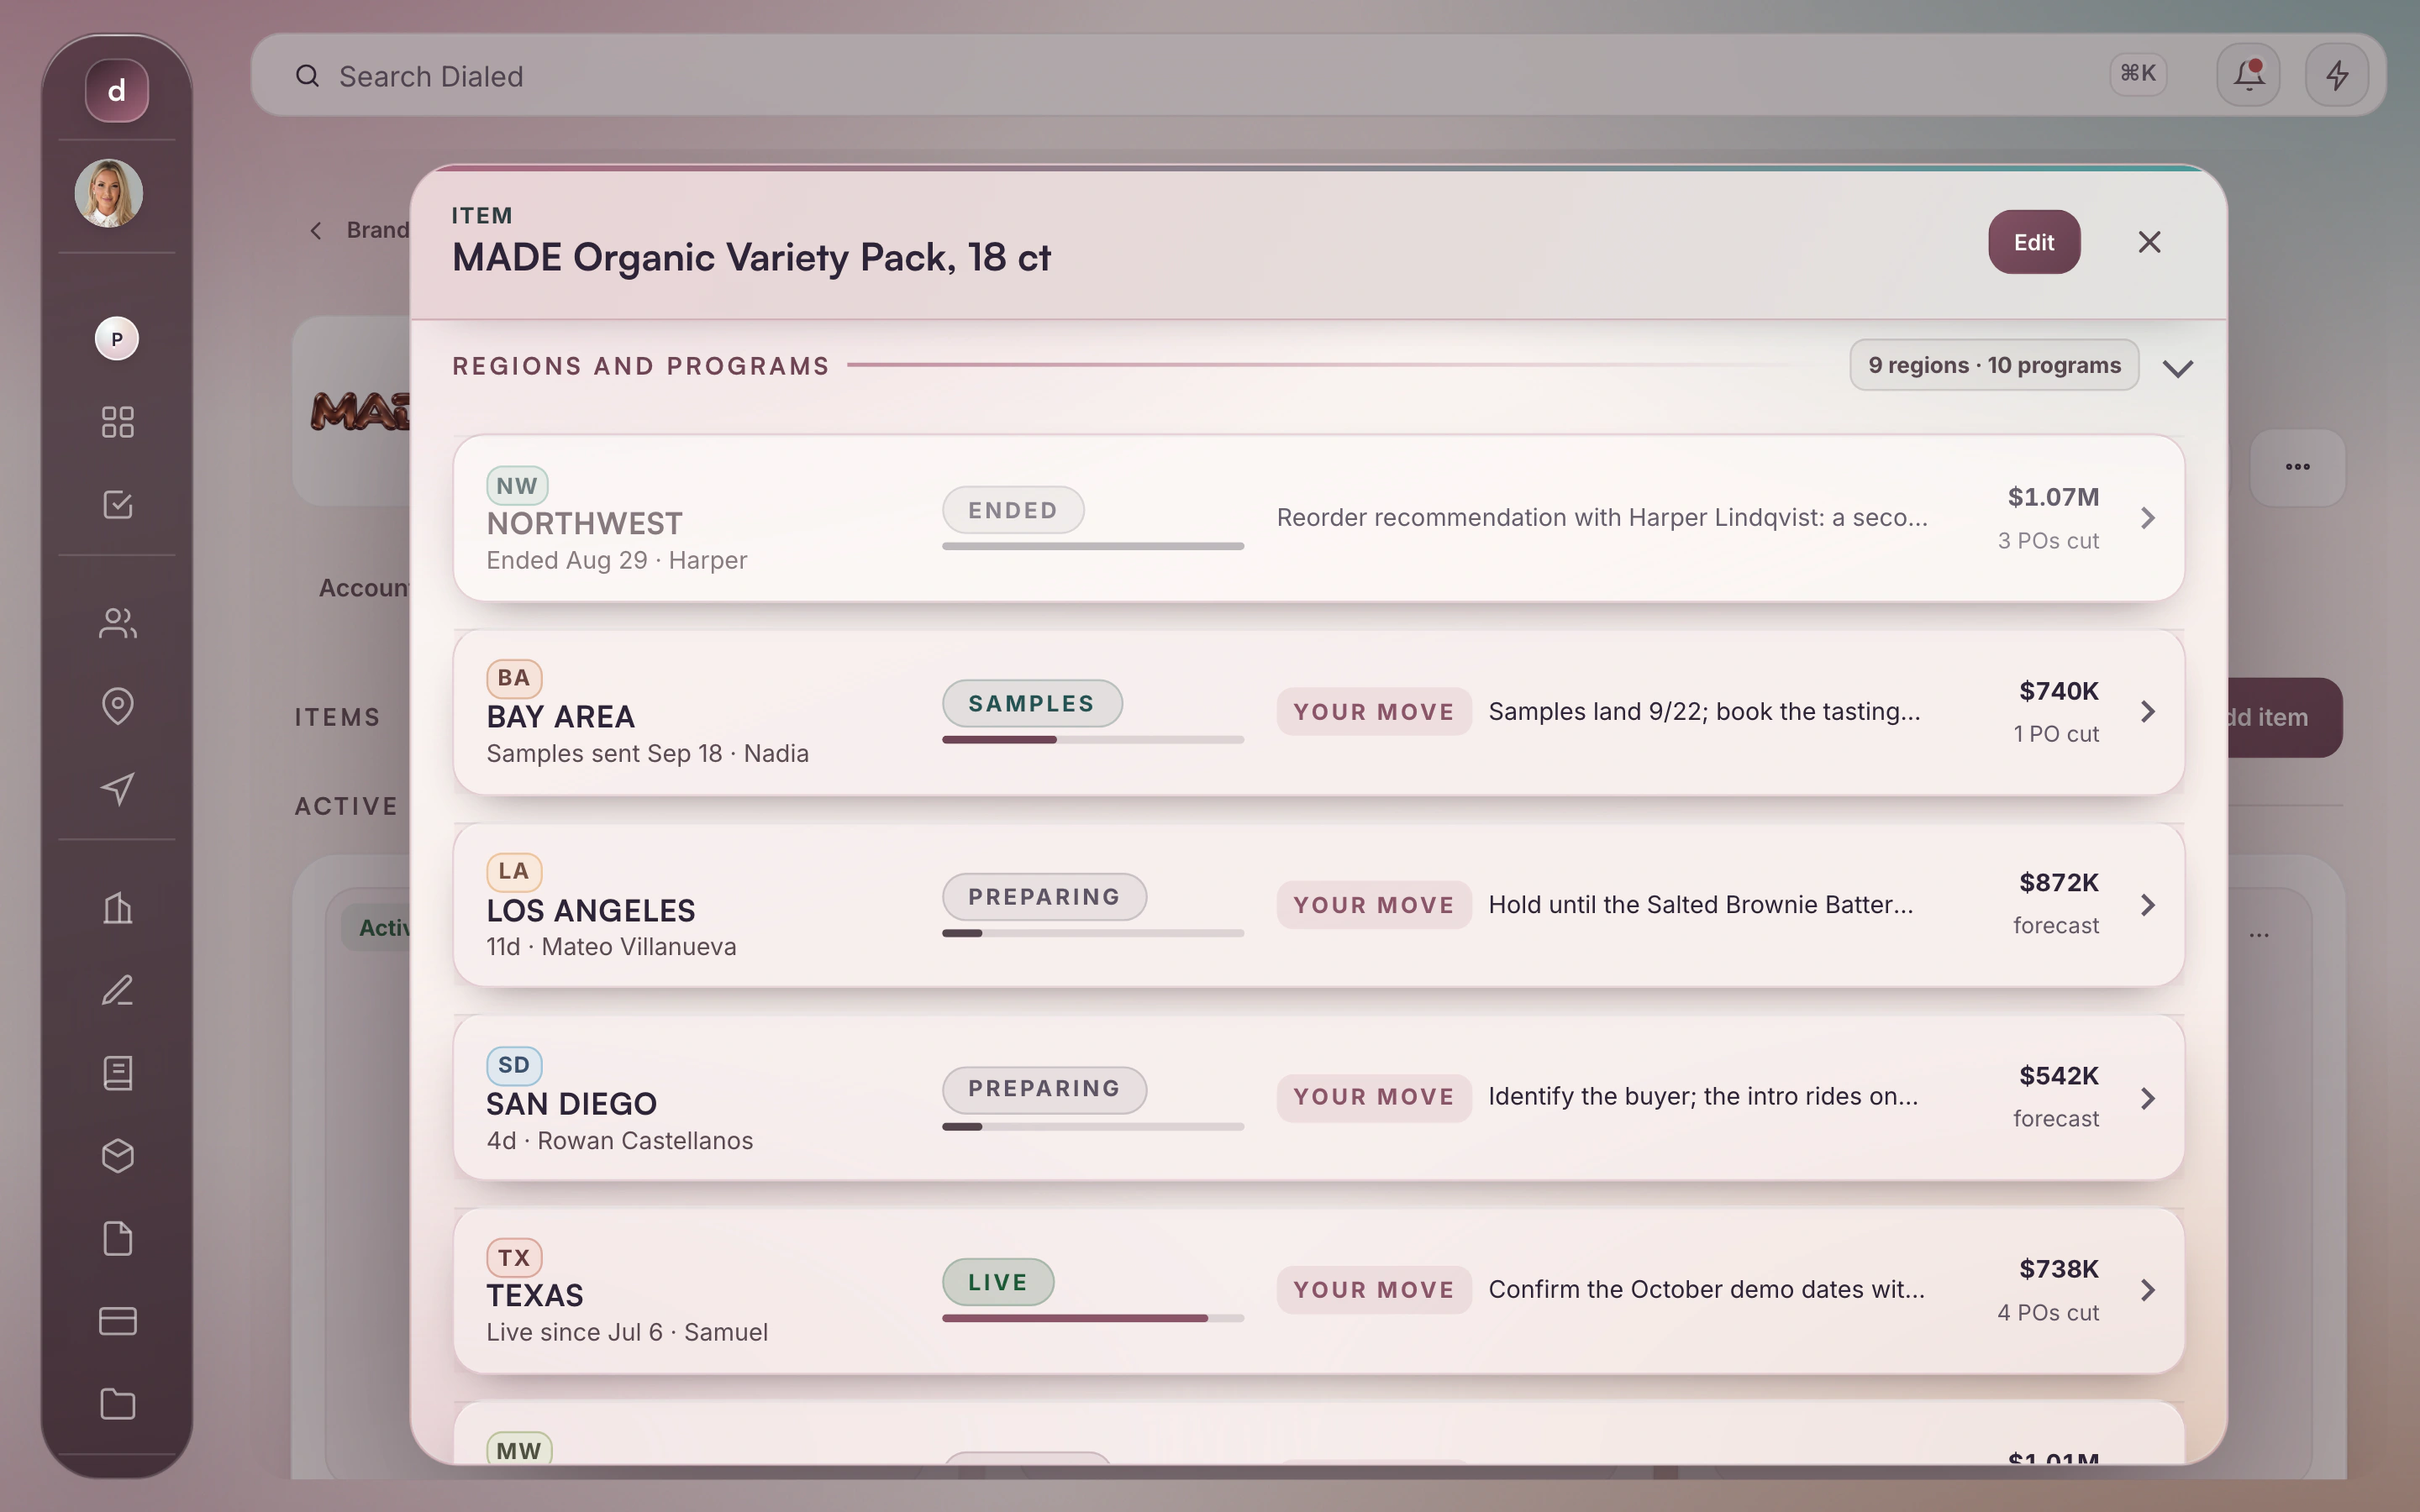Open the Texas region row chevron
Image resolution: width=2420 pixels, height=1512 pixels.
click(2148, 1290)
